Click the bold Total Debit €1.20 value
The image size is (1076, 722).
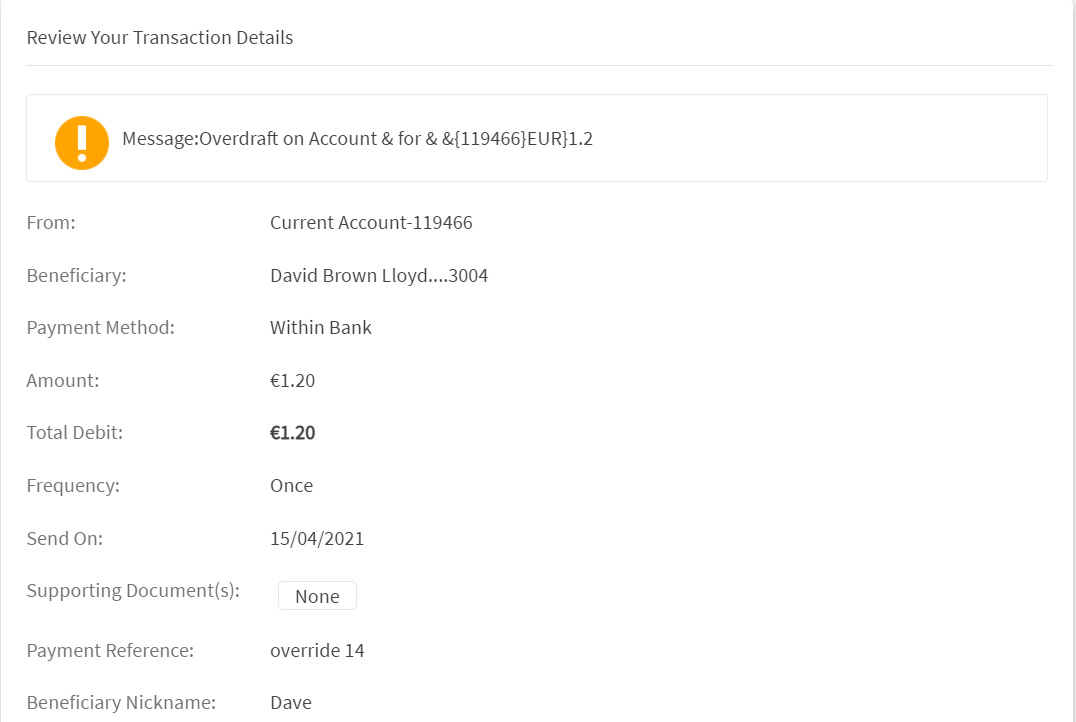[x=292, y=433]
